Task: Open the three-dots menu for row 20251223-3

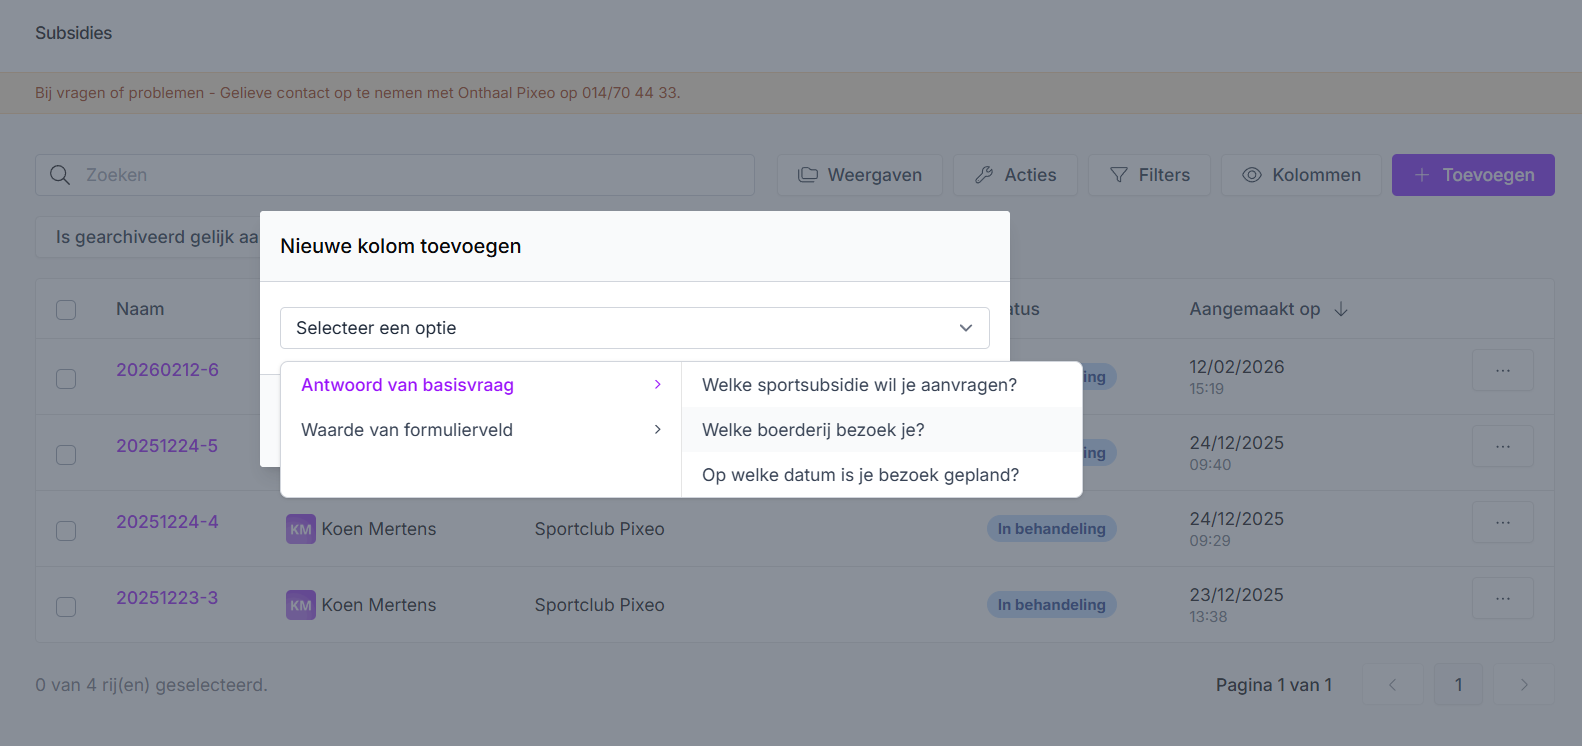Action: (1502, 599)
